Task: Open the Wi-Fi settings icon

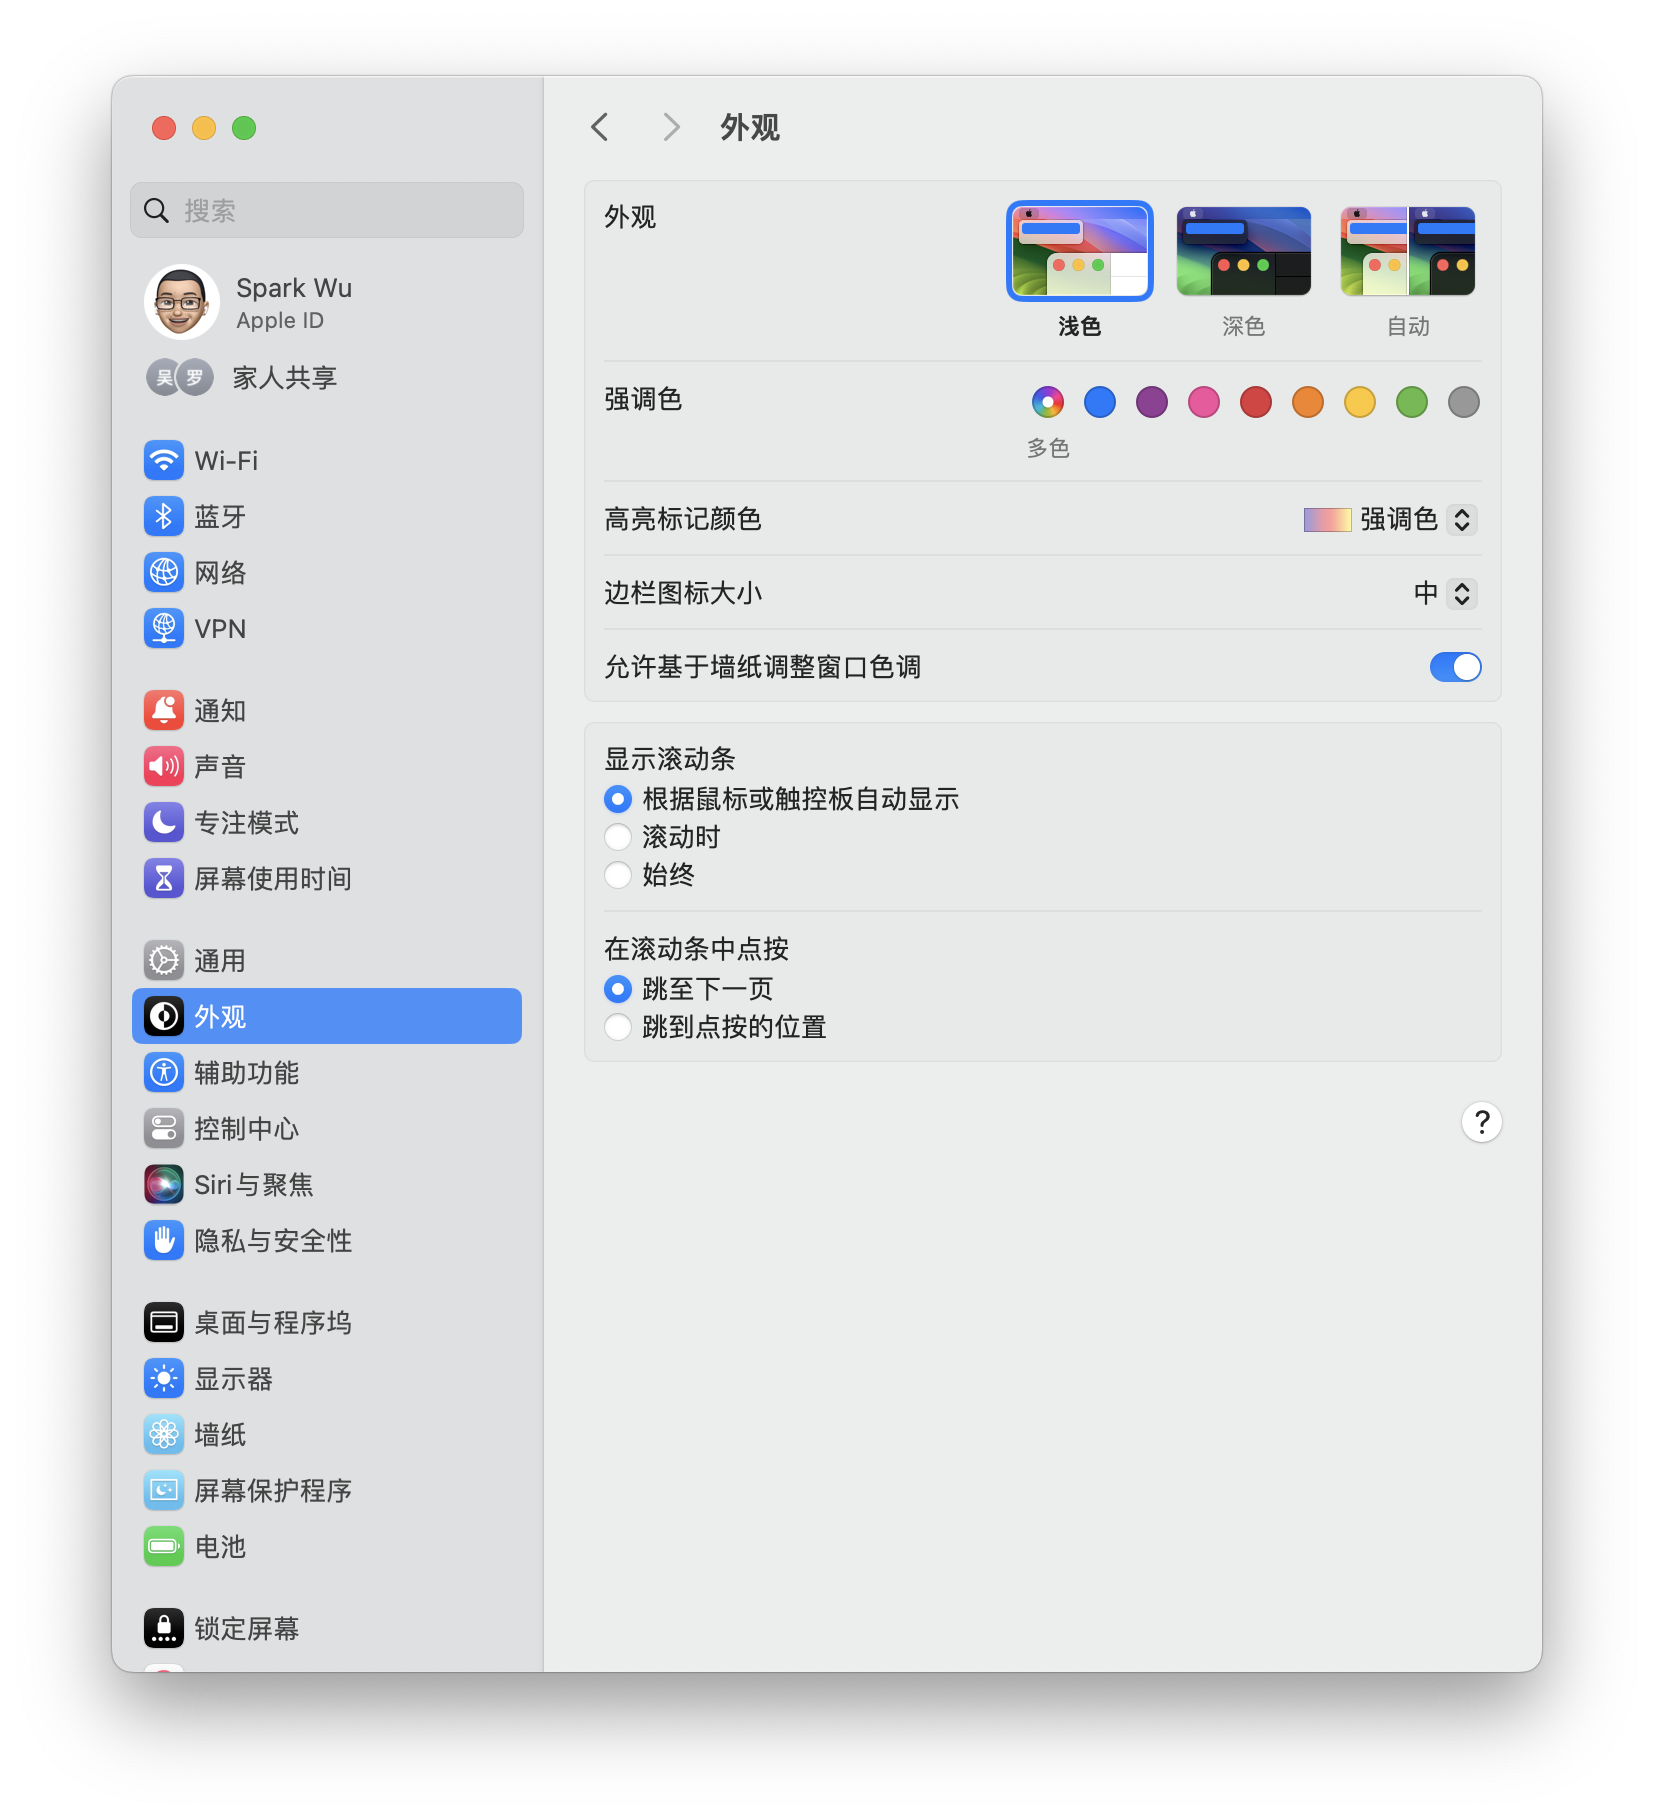Action: click(164, 460)
